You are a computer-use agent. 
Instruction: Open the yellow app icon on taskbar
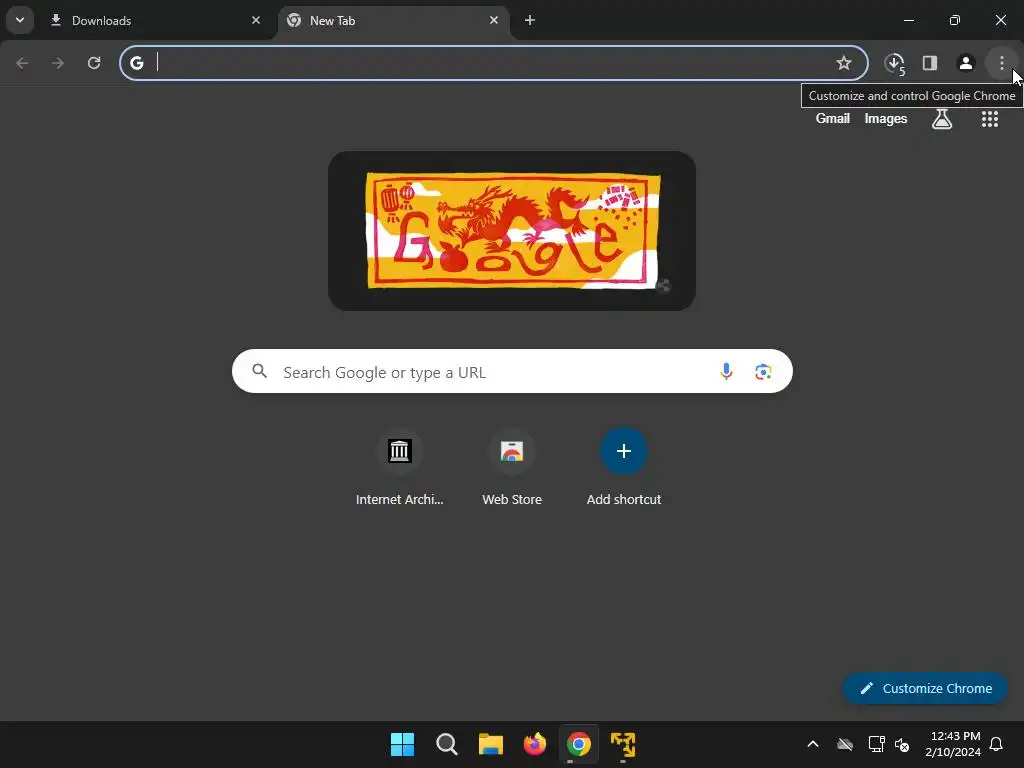(x=623, y=744)
